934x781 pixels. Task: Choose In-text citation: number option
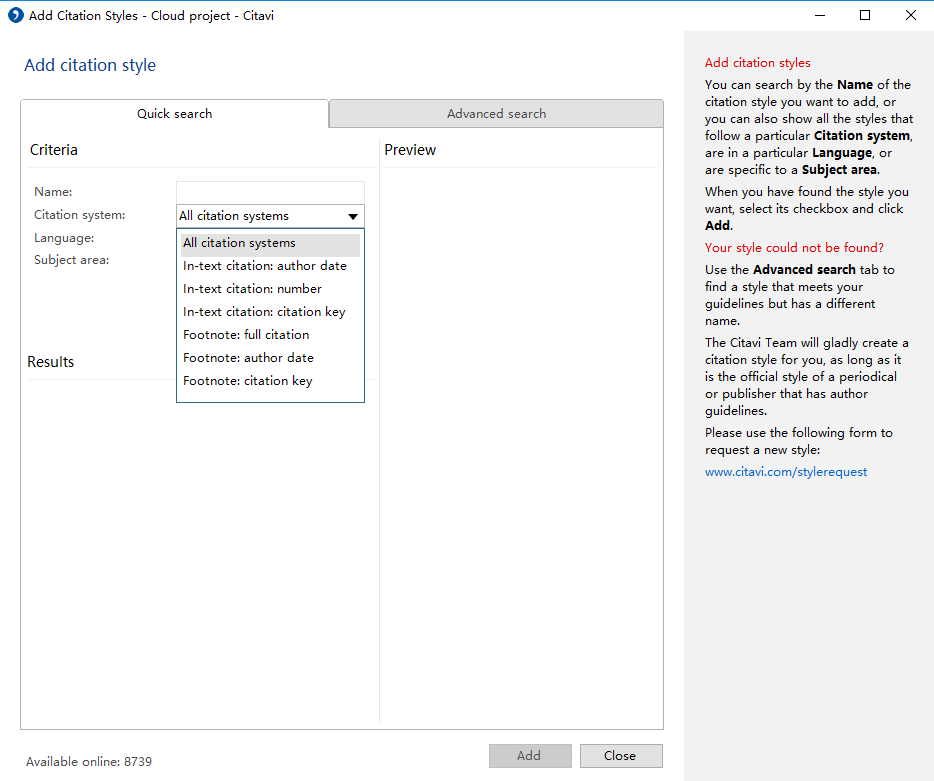270,289
